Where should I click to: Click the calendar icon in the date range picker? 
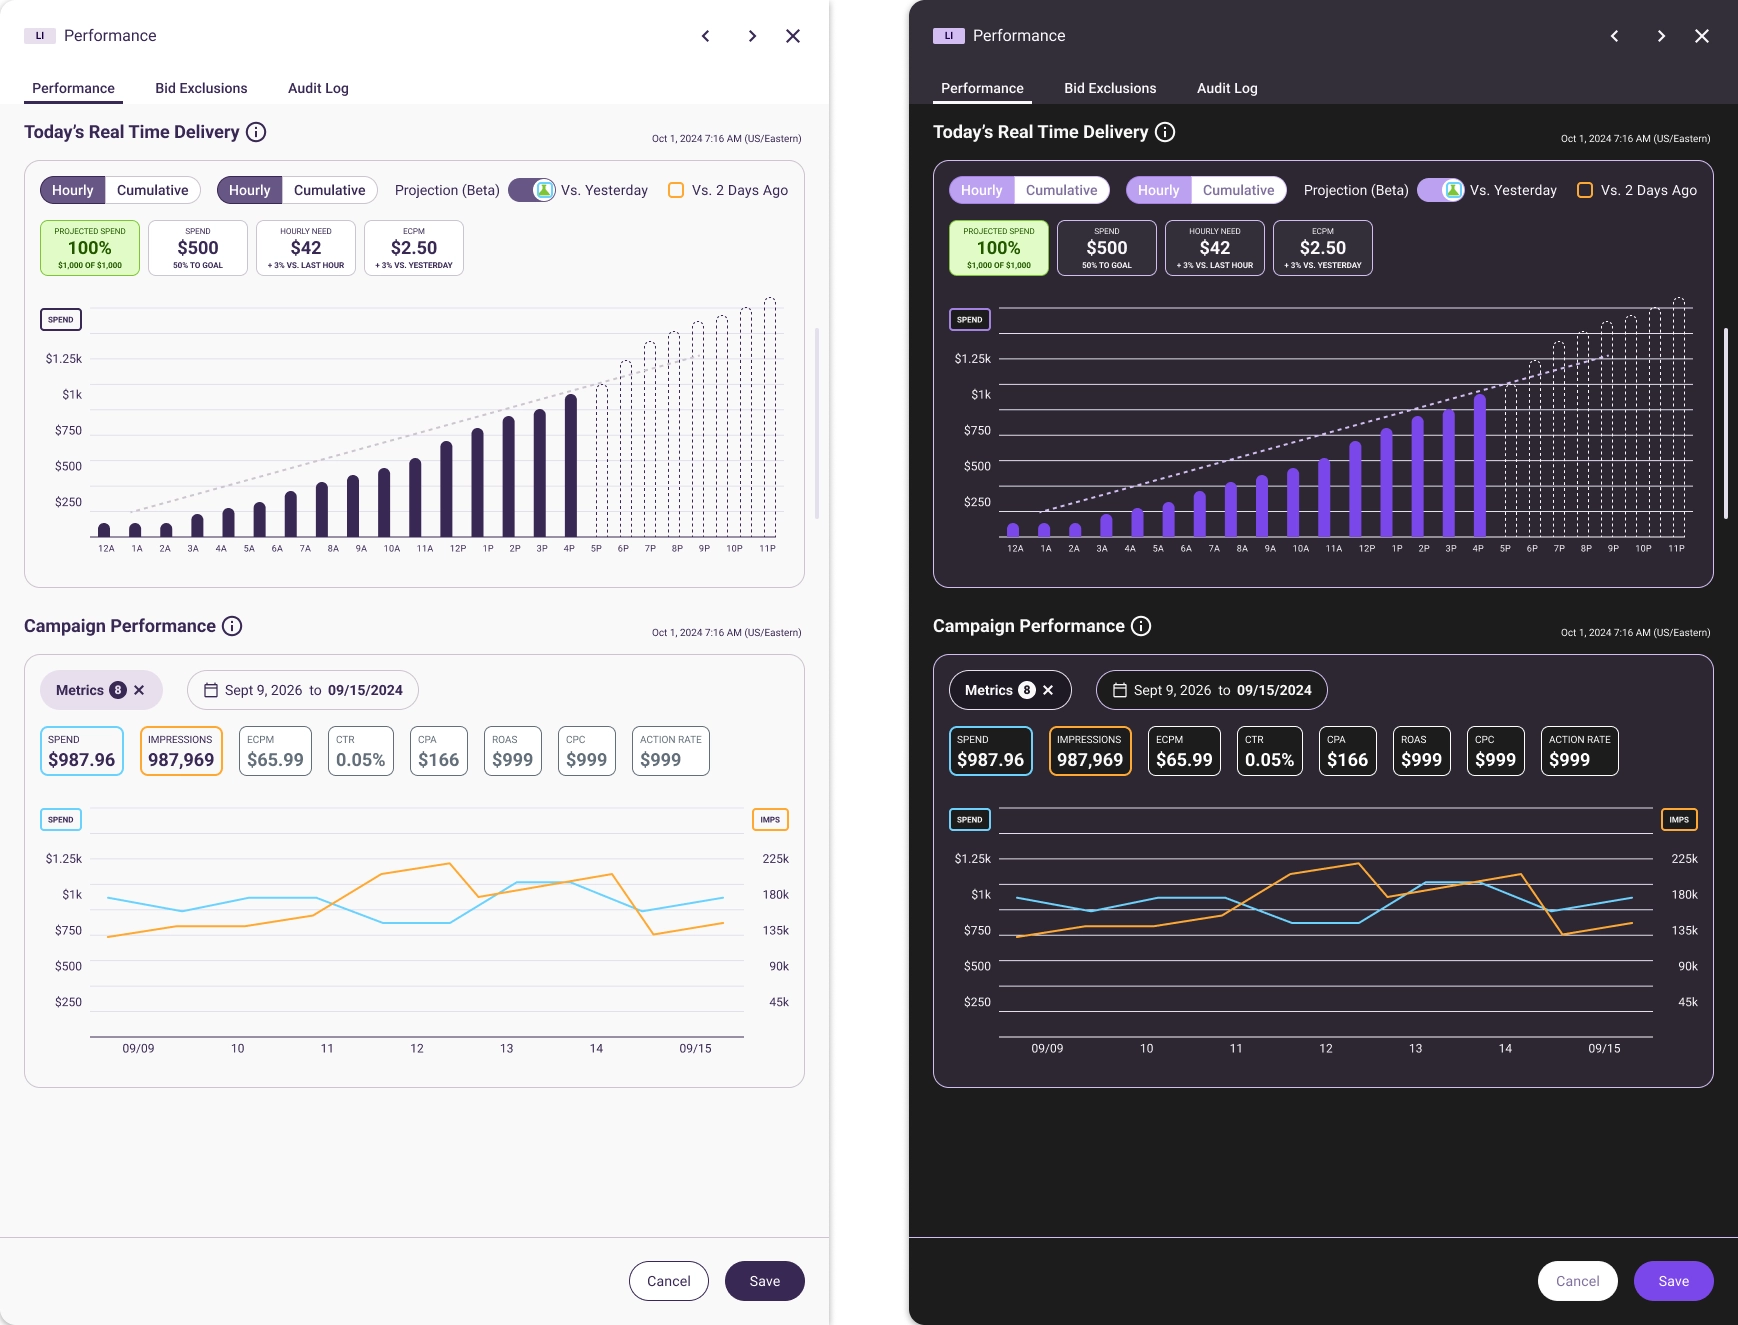pos(211,689)
